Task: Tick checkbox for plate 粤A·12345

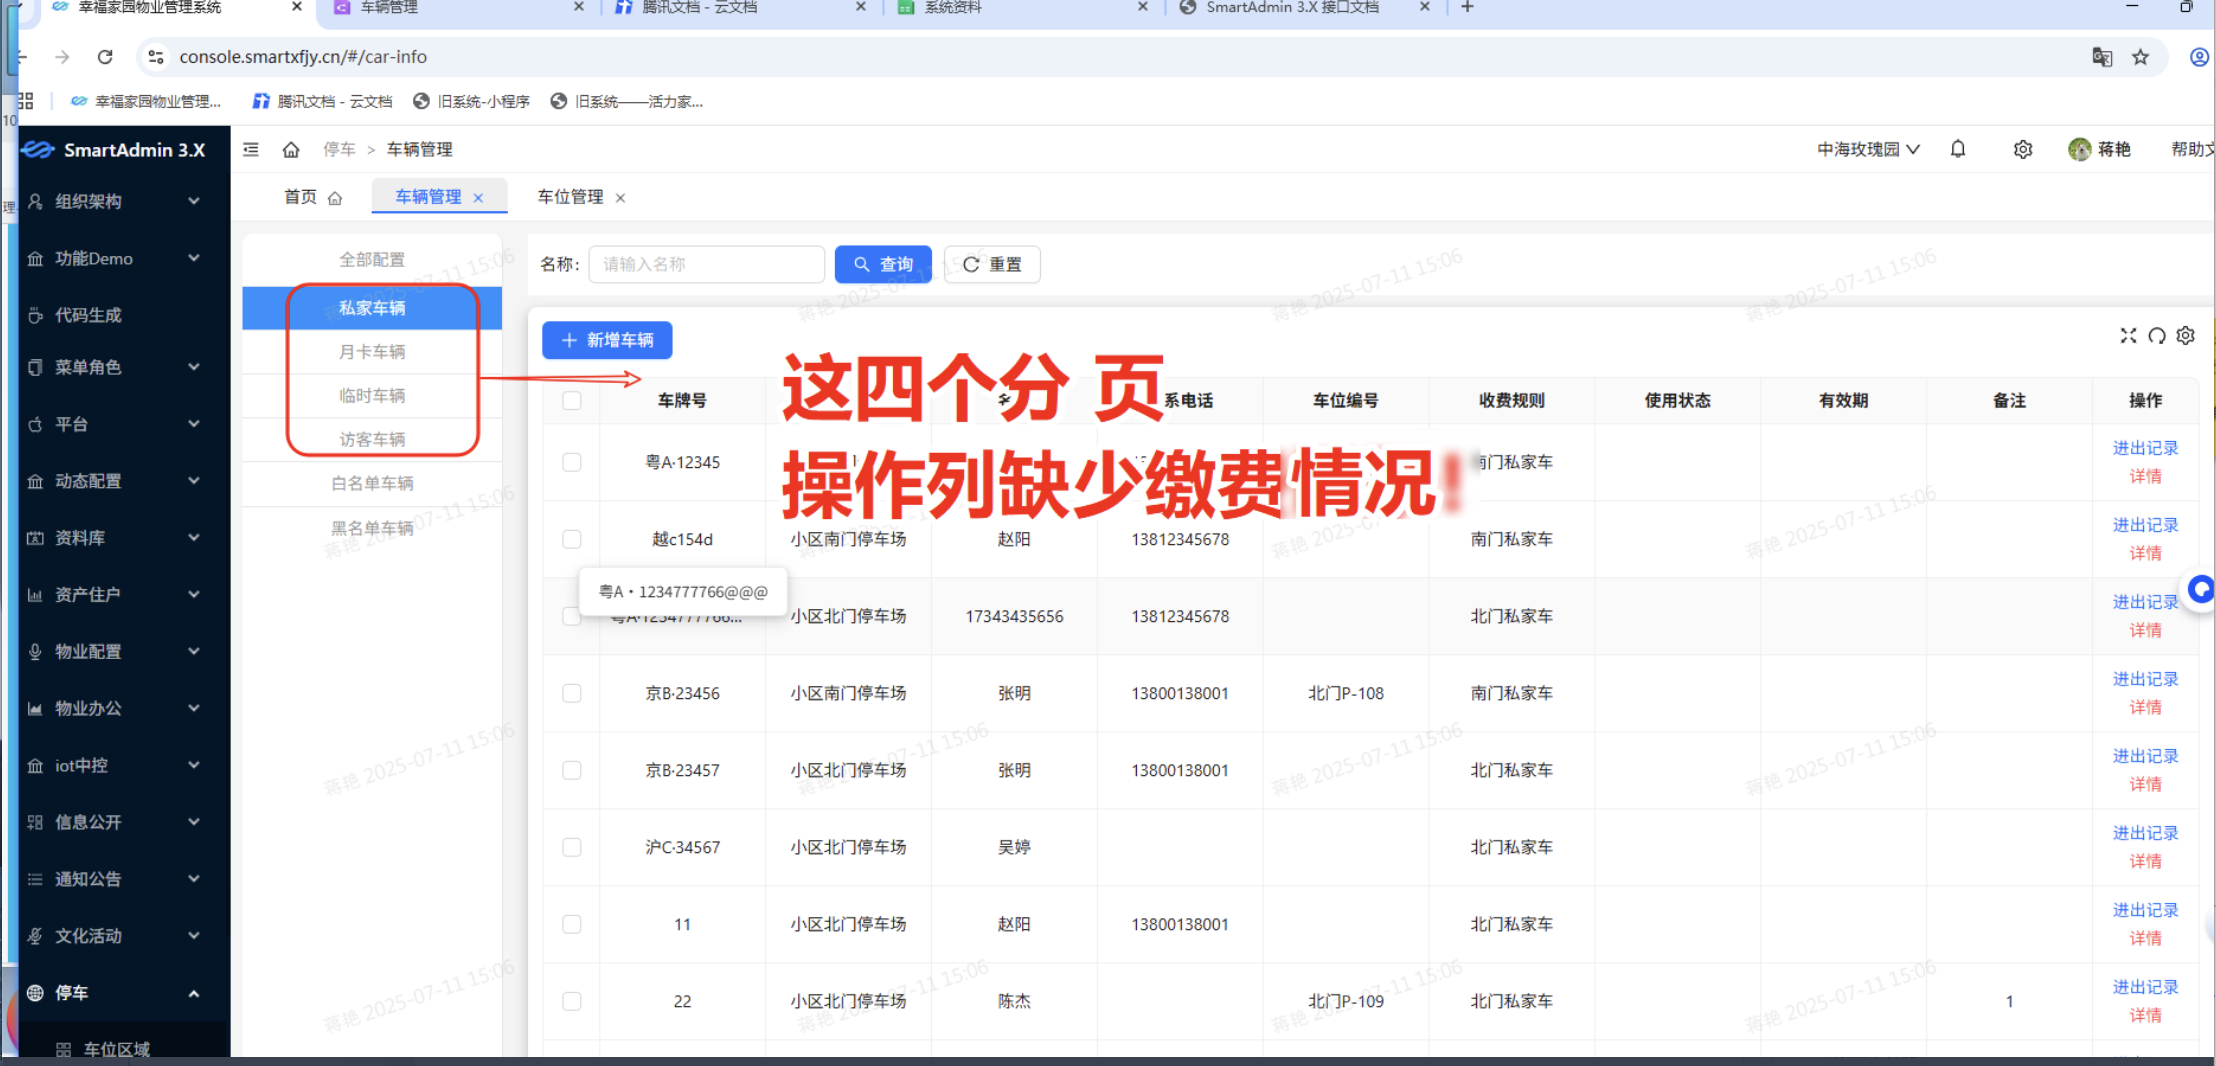Action: coord(571,462)
